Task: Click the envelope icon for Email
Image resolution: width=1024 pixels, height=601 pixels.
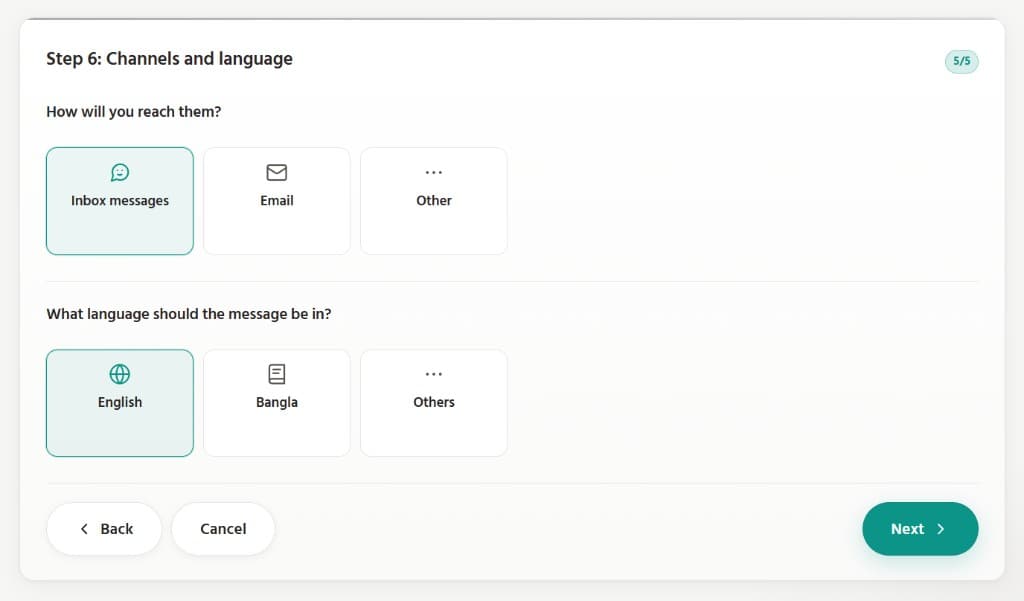Action: (277, 173)
